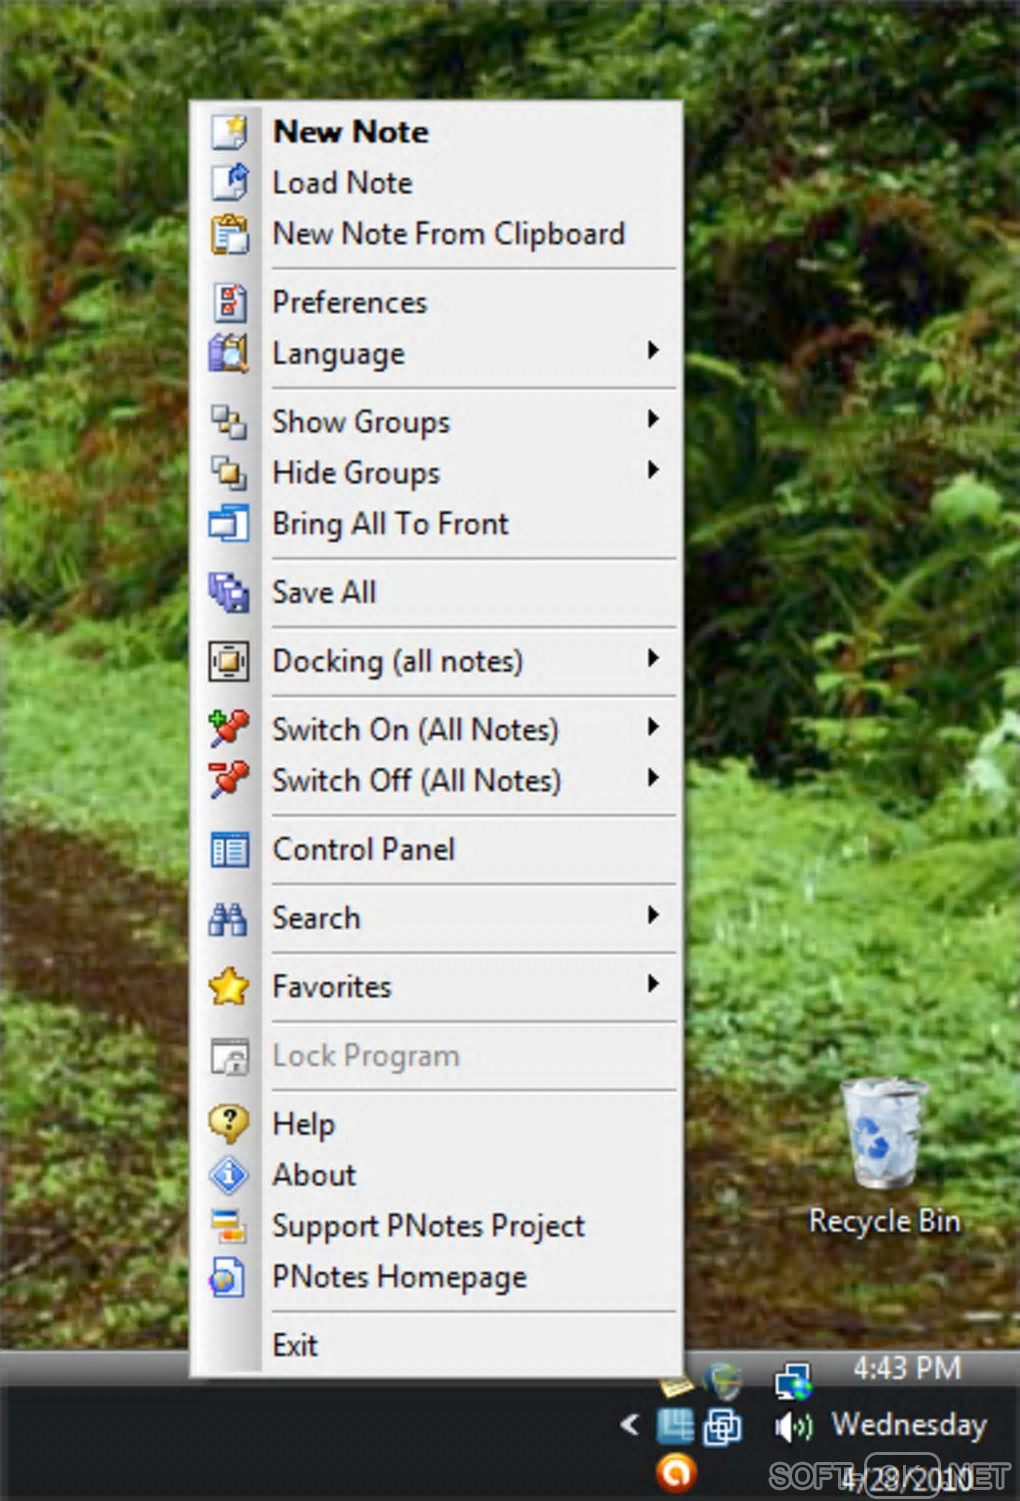Choose Exit to quit PNotes
Screen dimensions: 1020x1501
click(x=436, y=1346)
